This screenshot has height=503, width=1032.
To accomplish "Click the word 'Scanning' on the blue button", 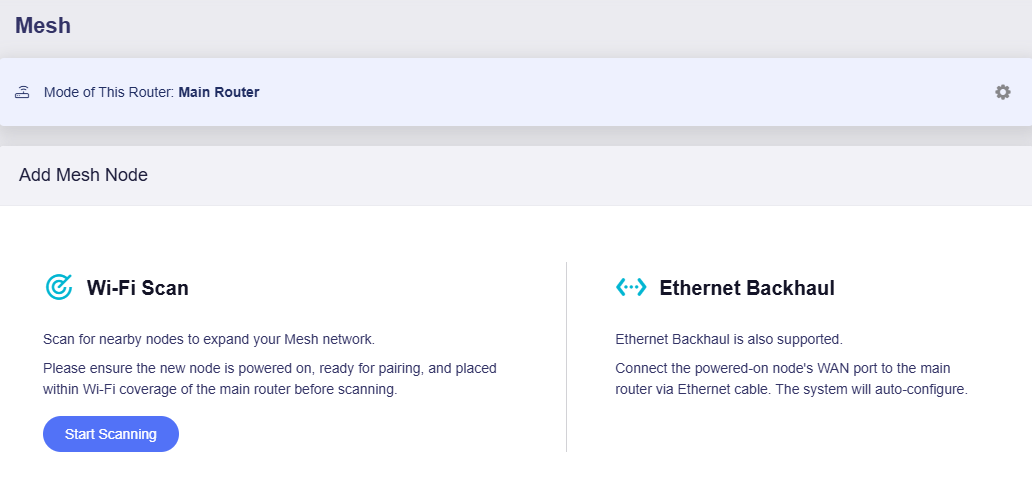I will pos(127,435).
